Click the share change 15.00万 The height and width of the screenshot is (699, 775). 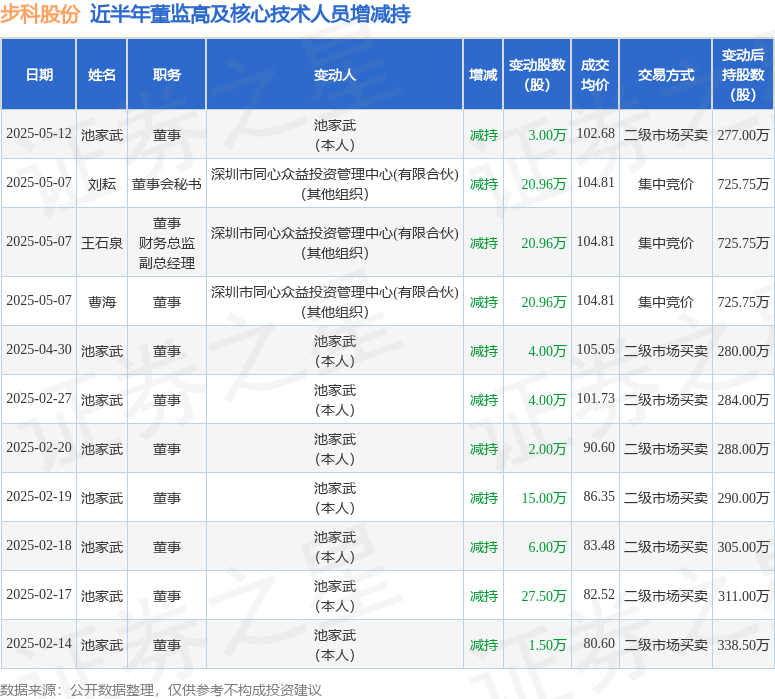[x=544, y=498]
